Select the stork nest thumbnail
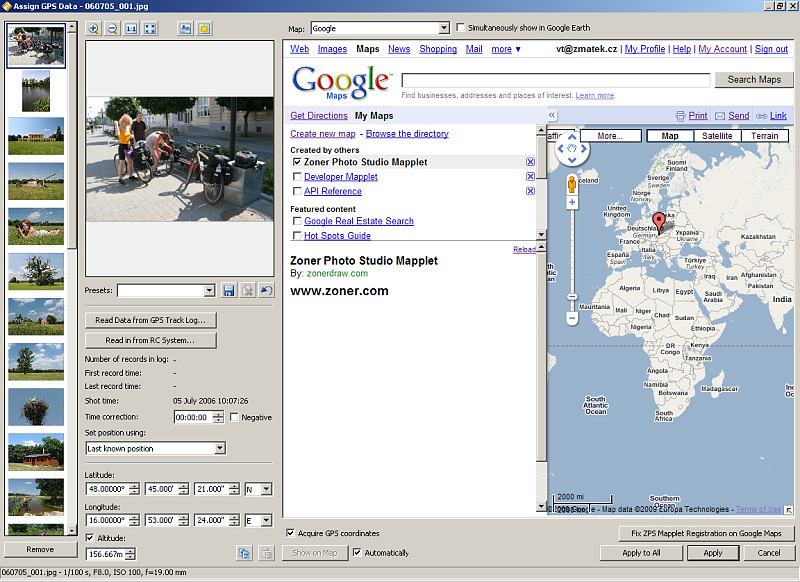Screen dimensions: 800x582 coord(36,407)
